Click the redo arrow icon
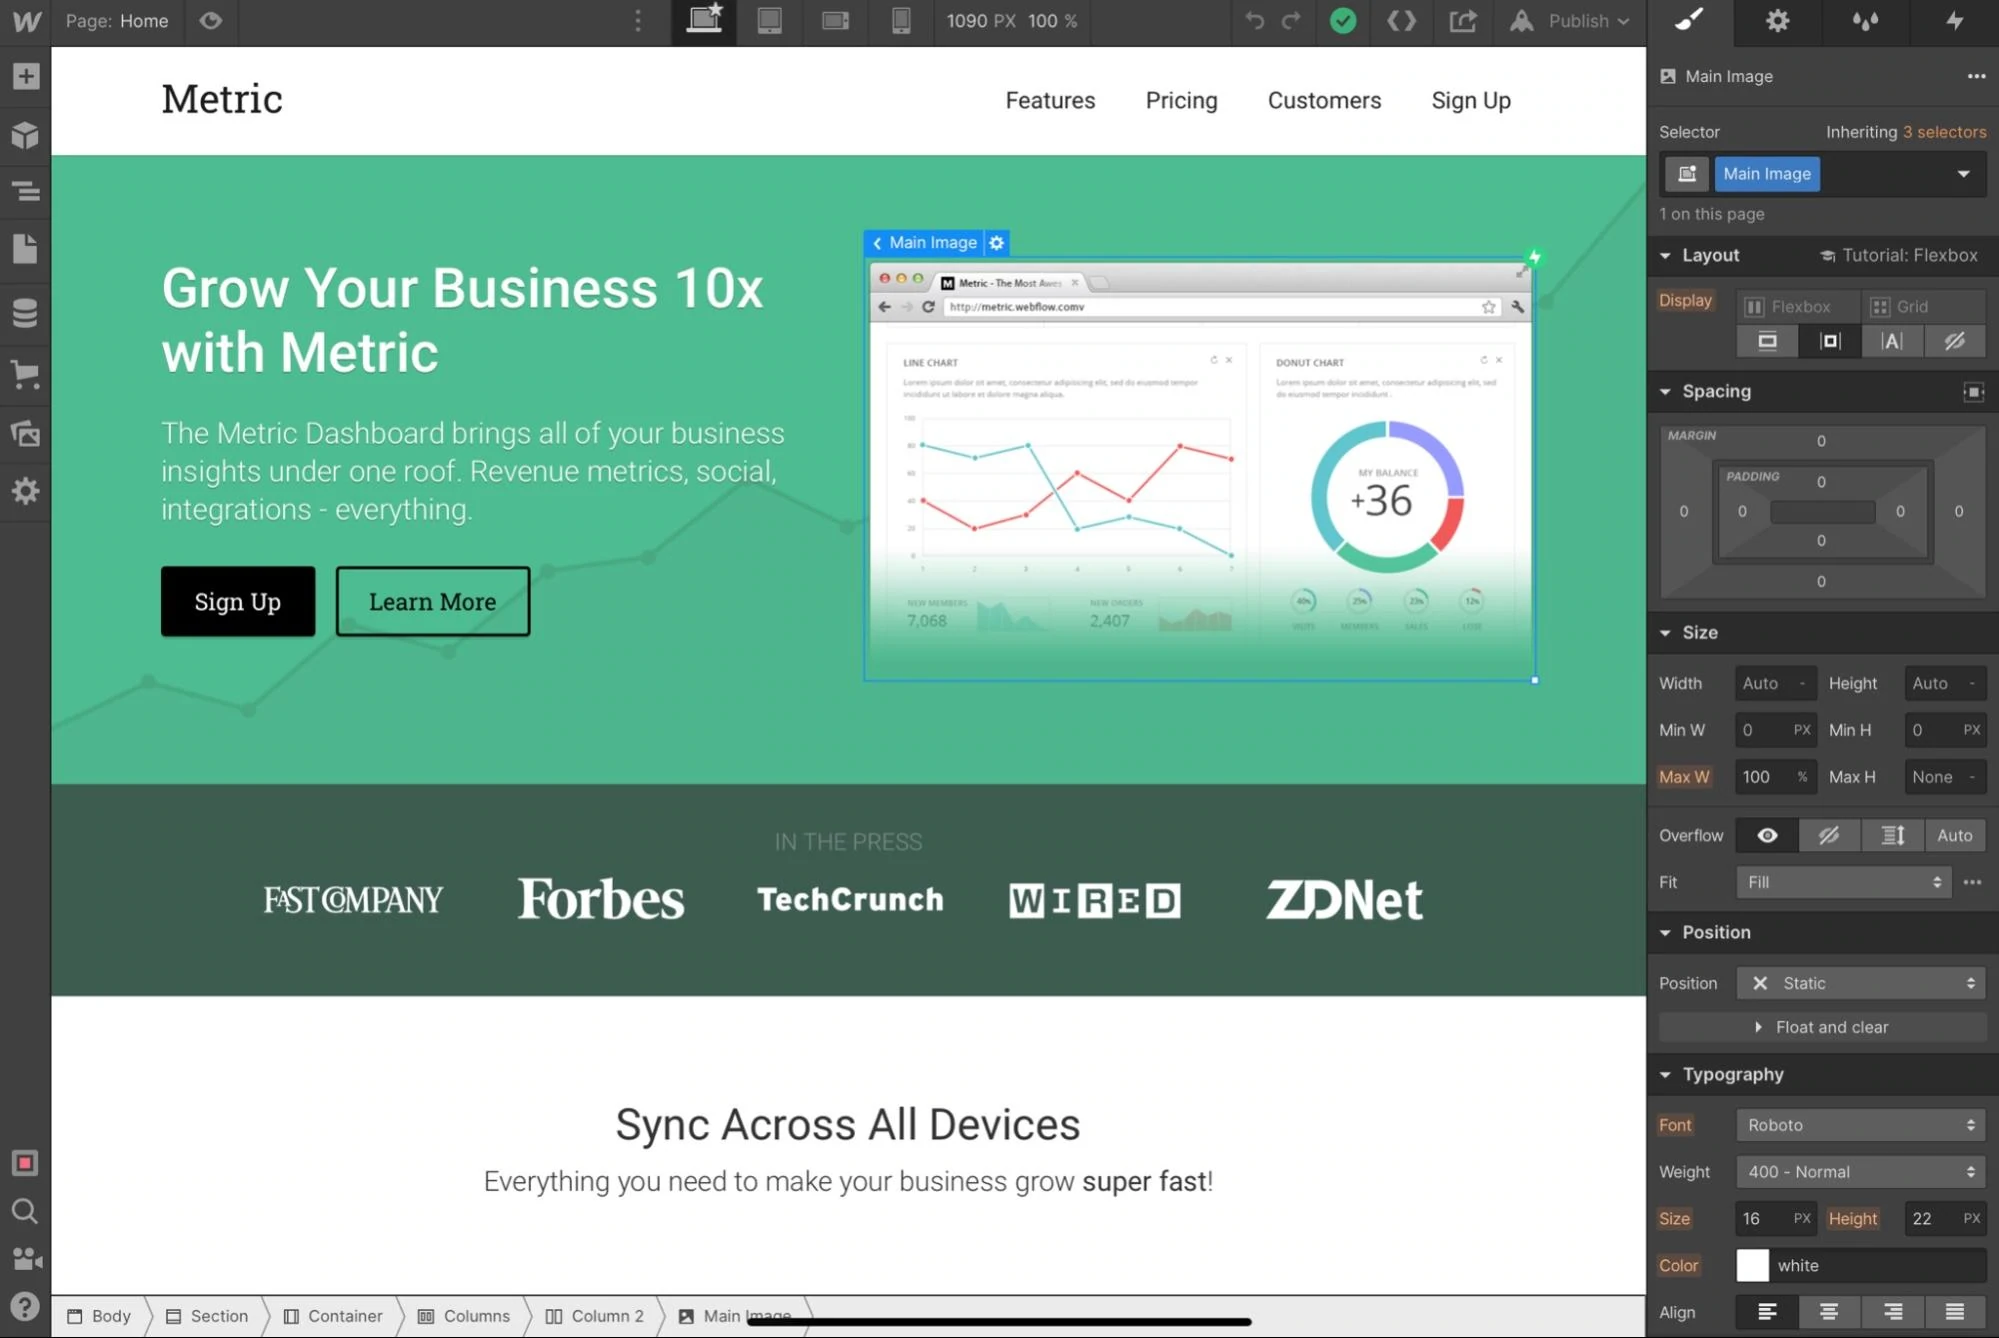This screenshot has height=1338, width=1999. click(x=1290, y=21)
